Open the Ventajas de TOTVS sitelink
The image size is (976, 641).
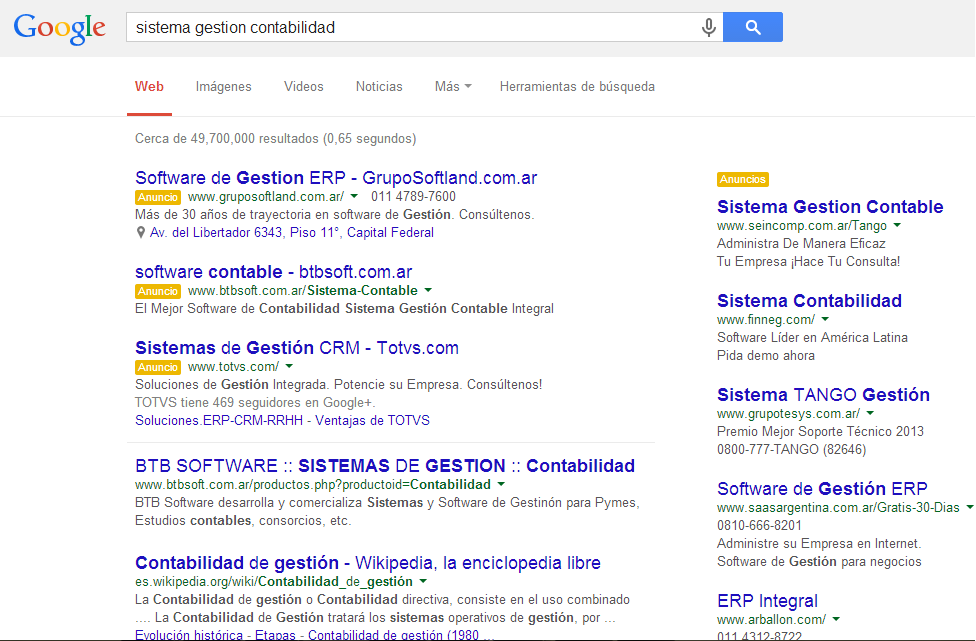[370, 419]
